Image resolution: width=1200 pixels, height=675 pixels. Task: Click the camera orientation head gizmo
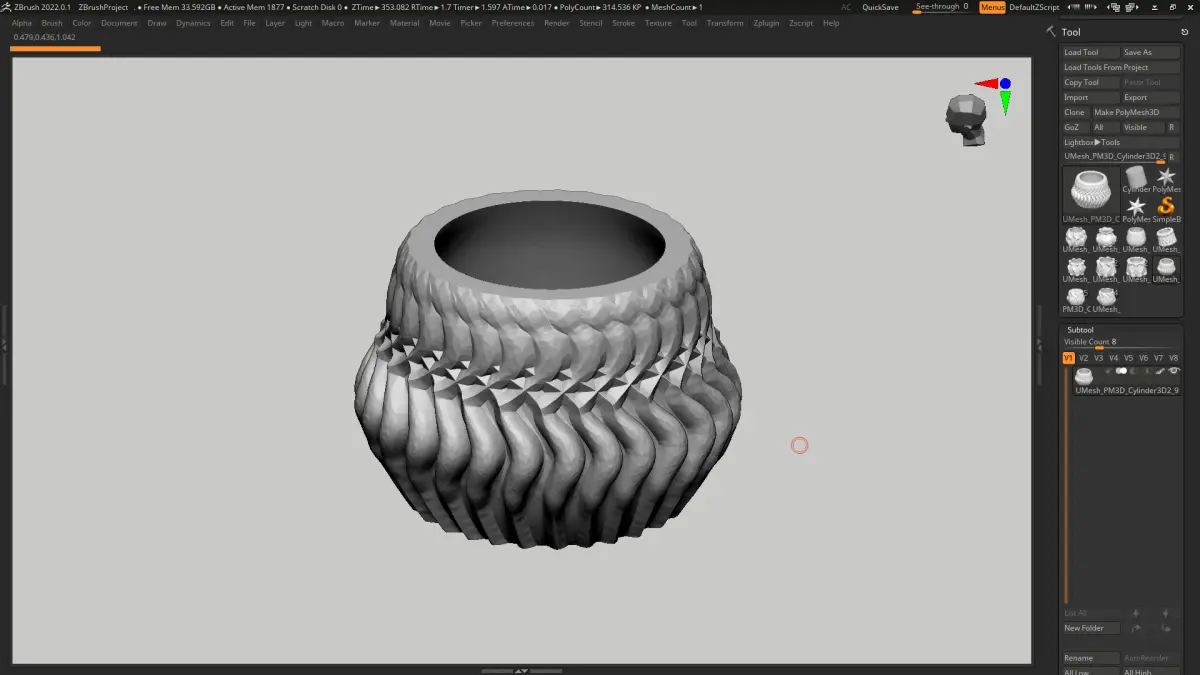click(x=965, y=120)
